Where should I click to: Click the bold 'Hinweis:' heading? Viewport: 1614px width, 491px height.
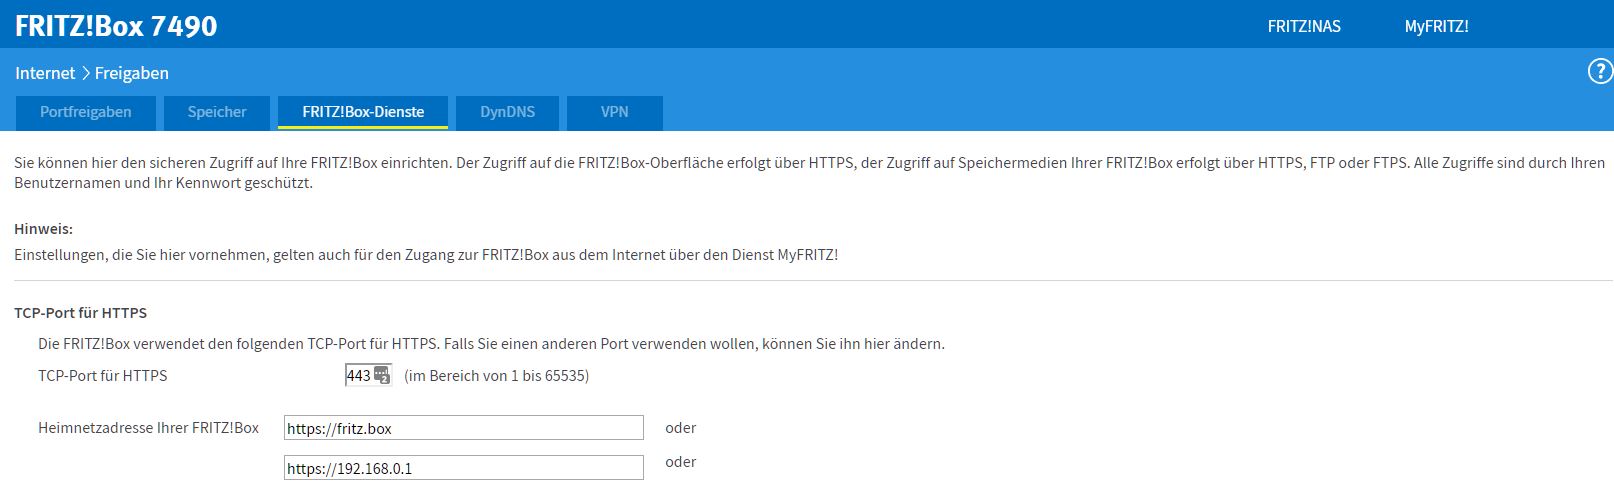click(43, 229)
